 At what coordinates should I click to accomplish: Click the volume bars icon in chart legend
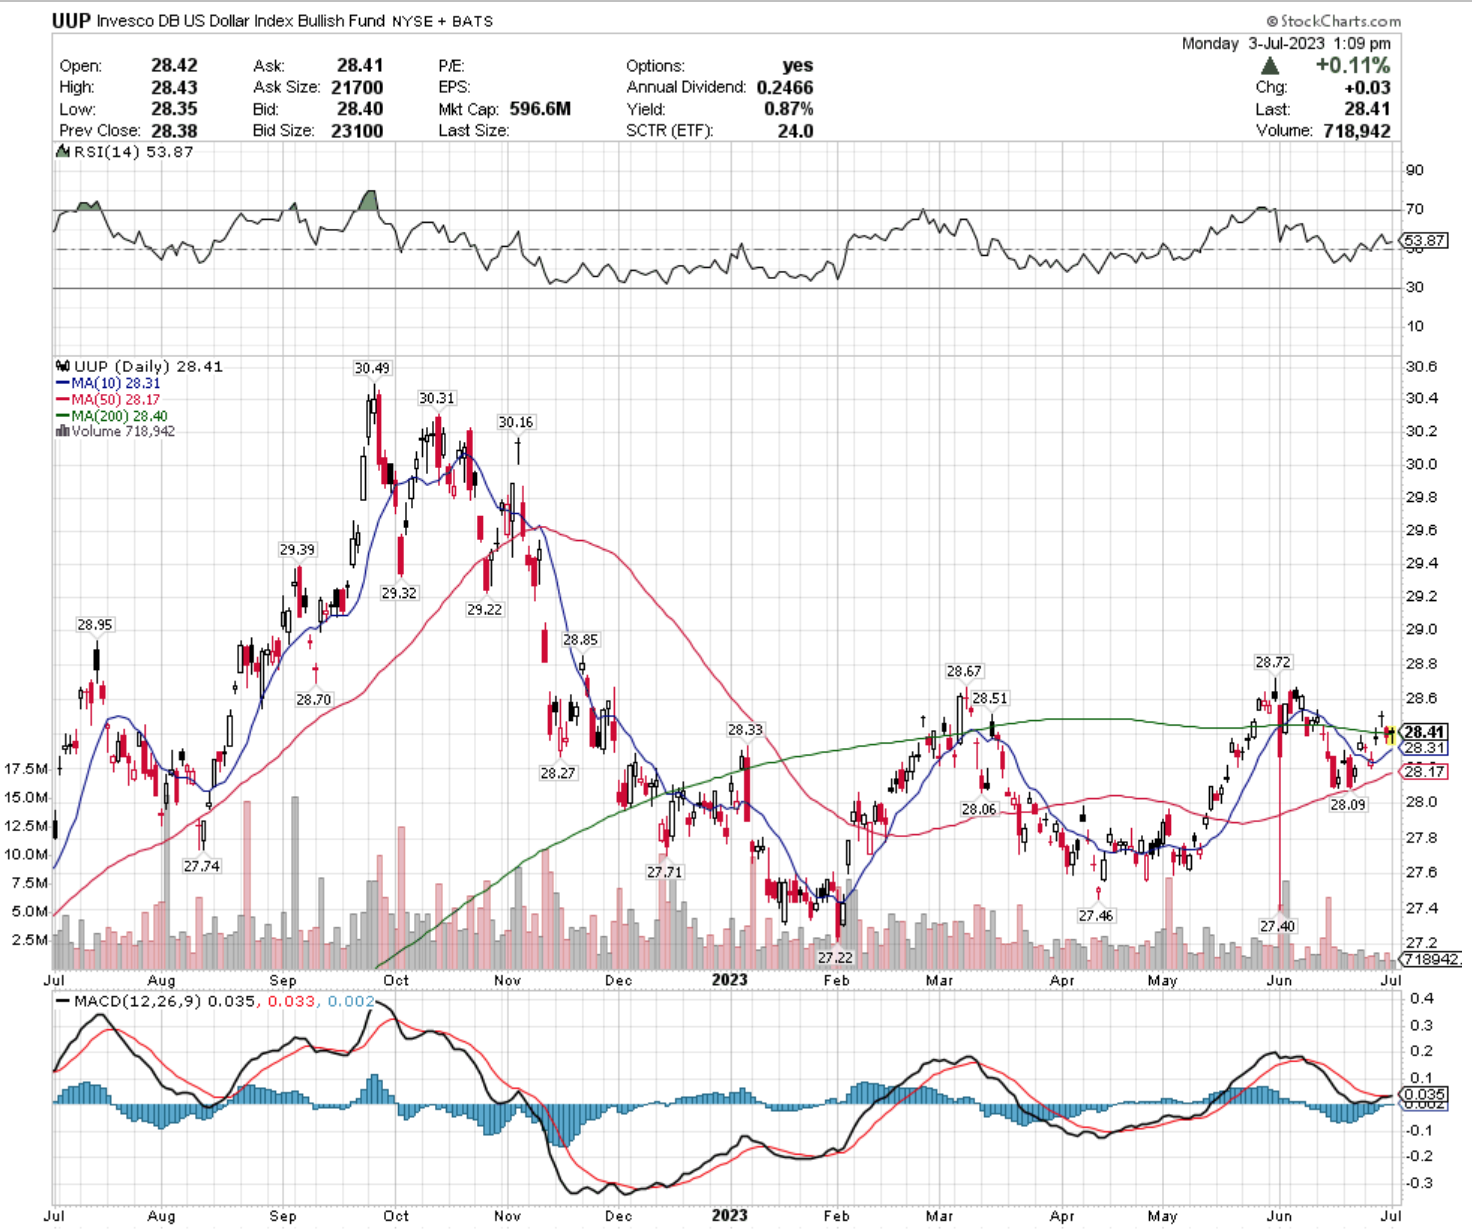pyautogui.click(x=63, y=431)
